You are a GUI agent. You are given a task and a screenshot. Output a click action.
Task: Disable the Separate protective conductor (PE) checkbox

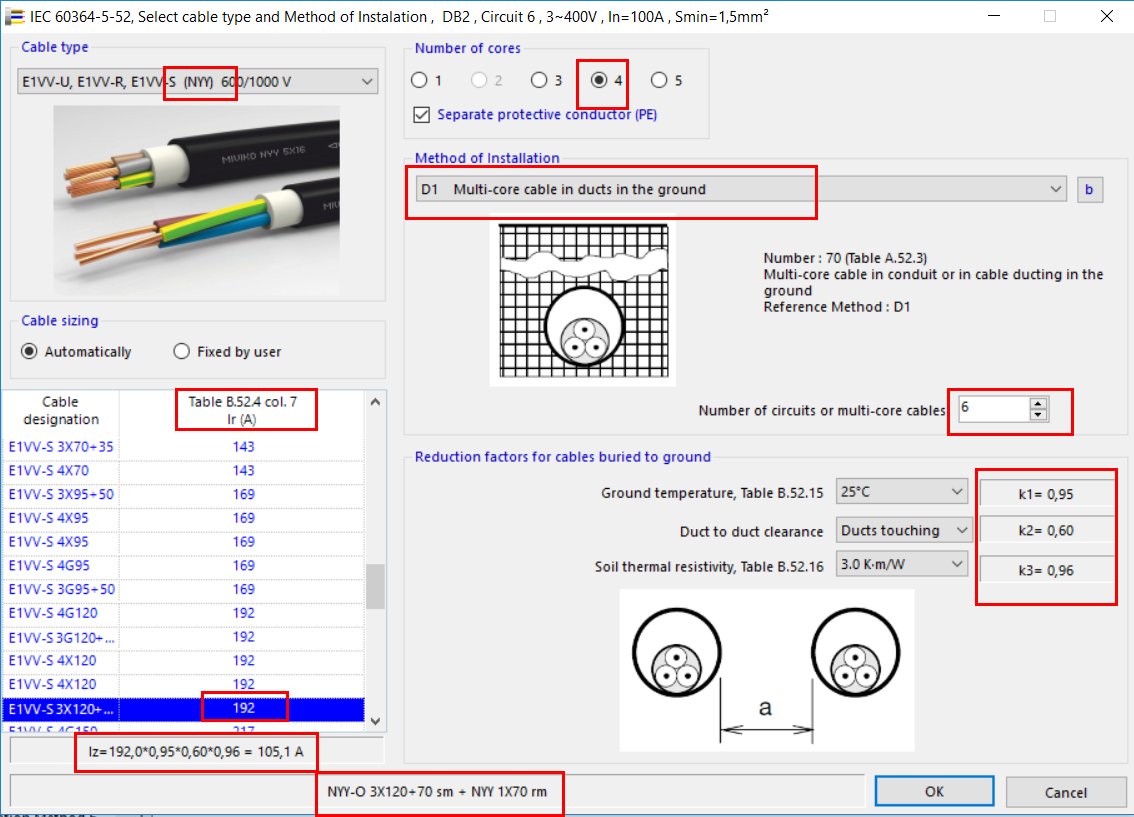(423, 114)
